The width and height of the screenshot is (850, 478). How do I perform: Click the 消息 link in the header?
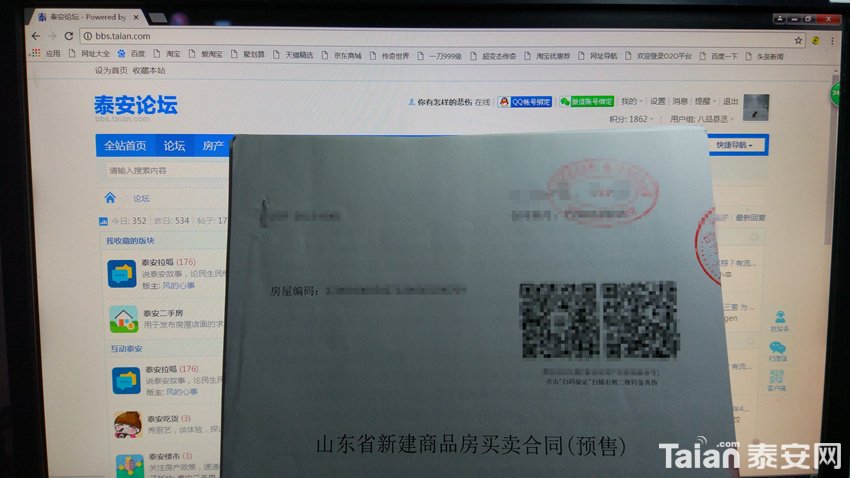[x=680, y=101]
